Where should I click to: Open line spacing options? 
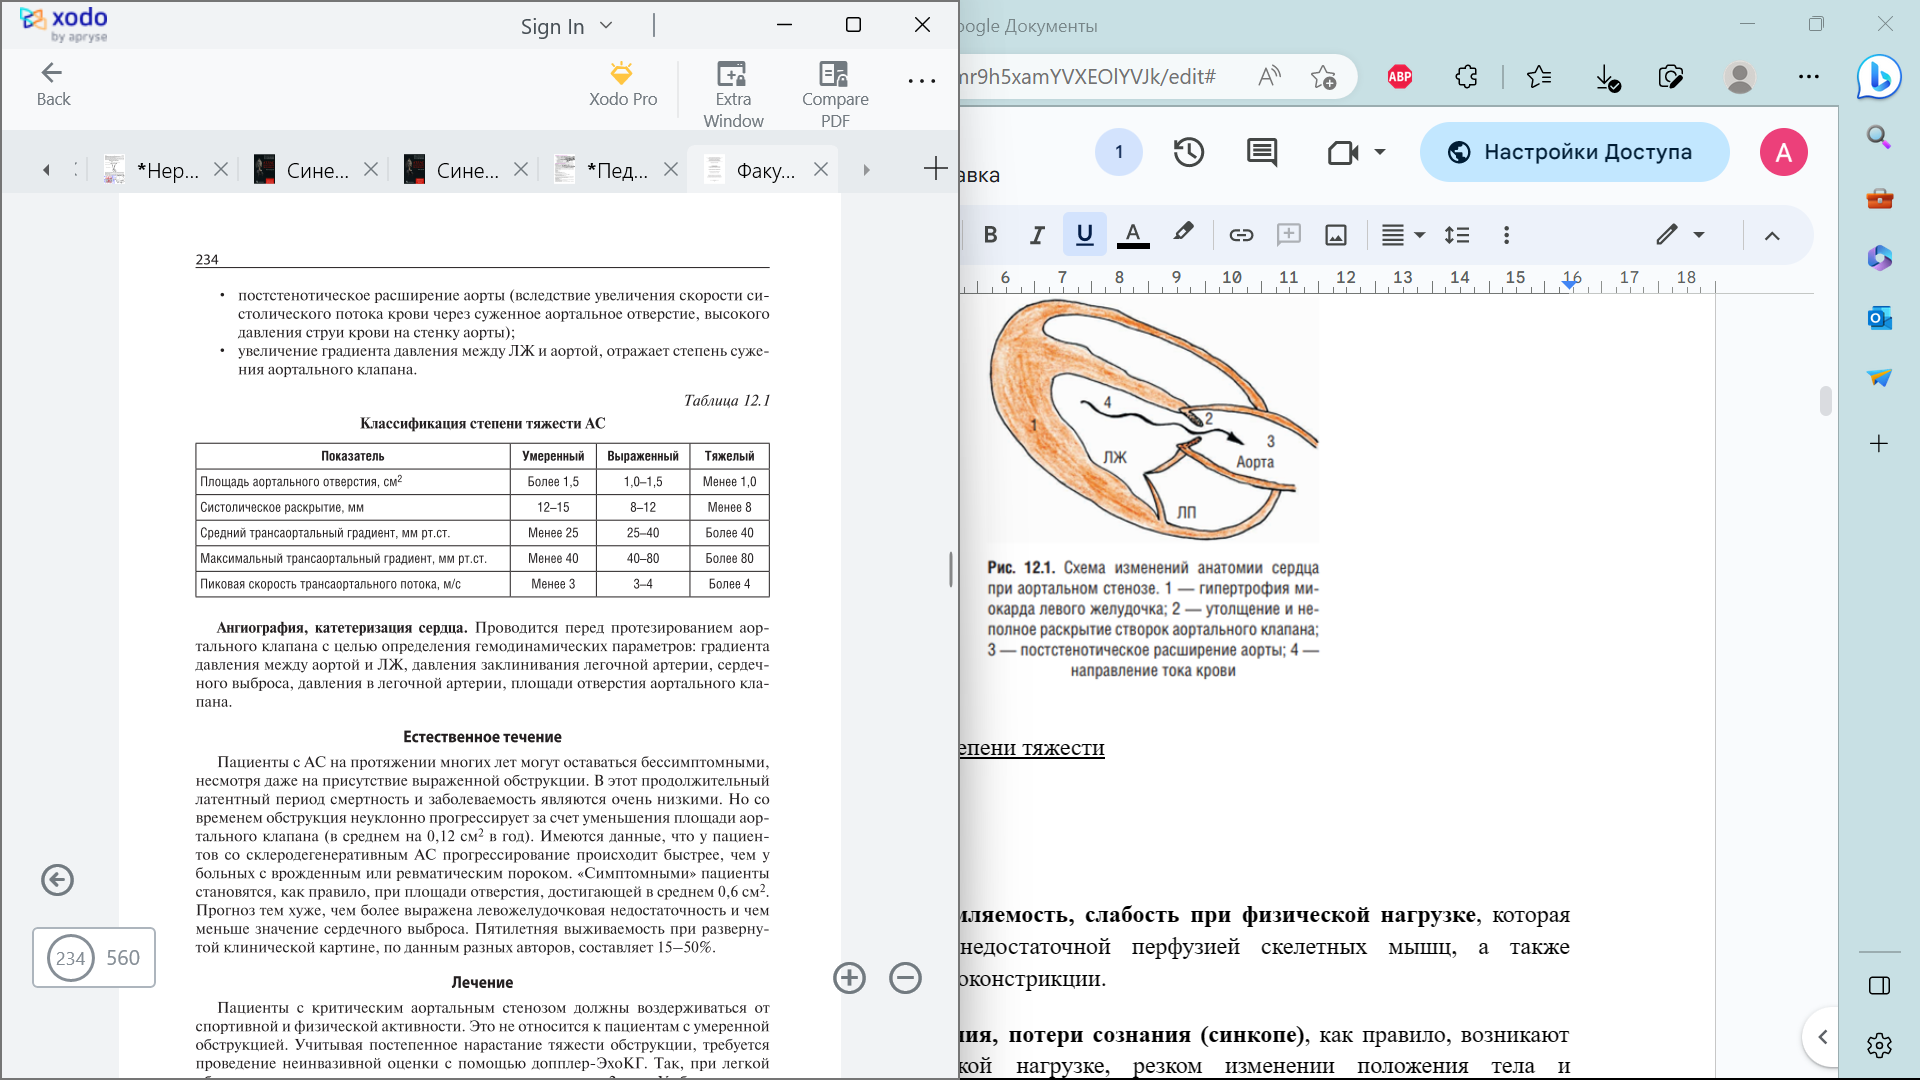tap(1457, 235)
